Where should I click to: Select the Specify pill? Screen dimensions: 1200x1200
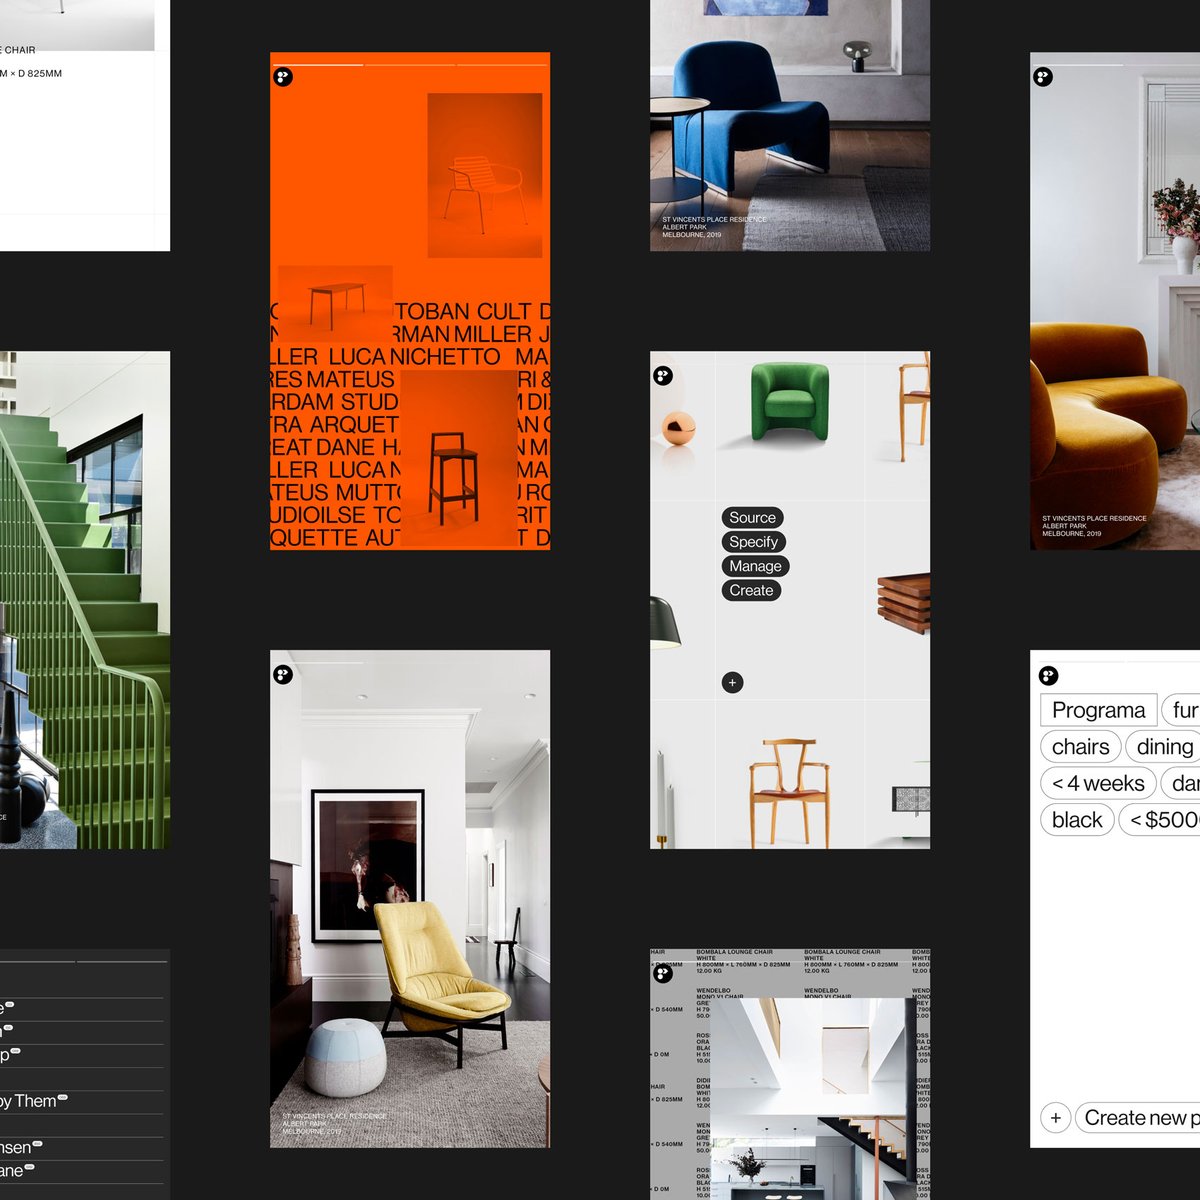(x=753, y=542)
